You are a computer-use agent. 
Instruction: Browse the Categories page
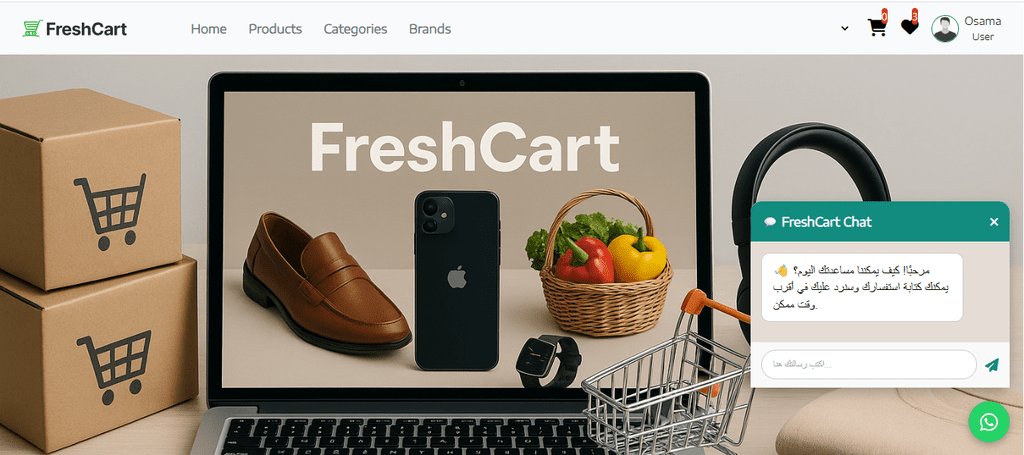355,29
